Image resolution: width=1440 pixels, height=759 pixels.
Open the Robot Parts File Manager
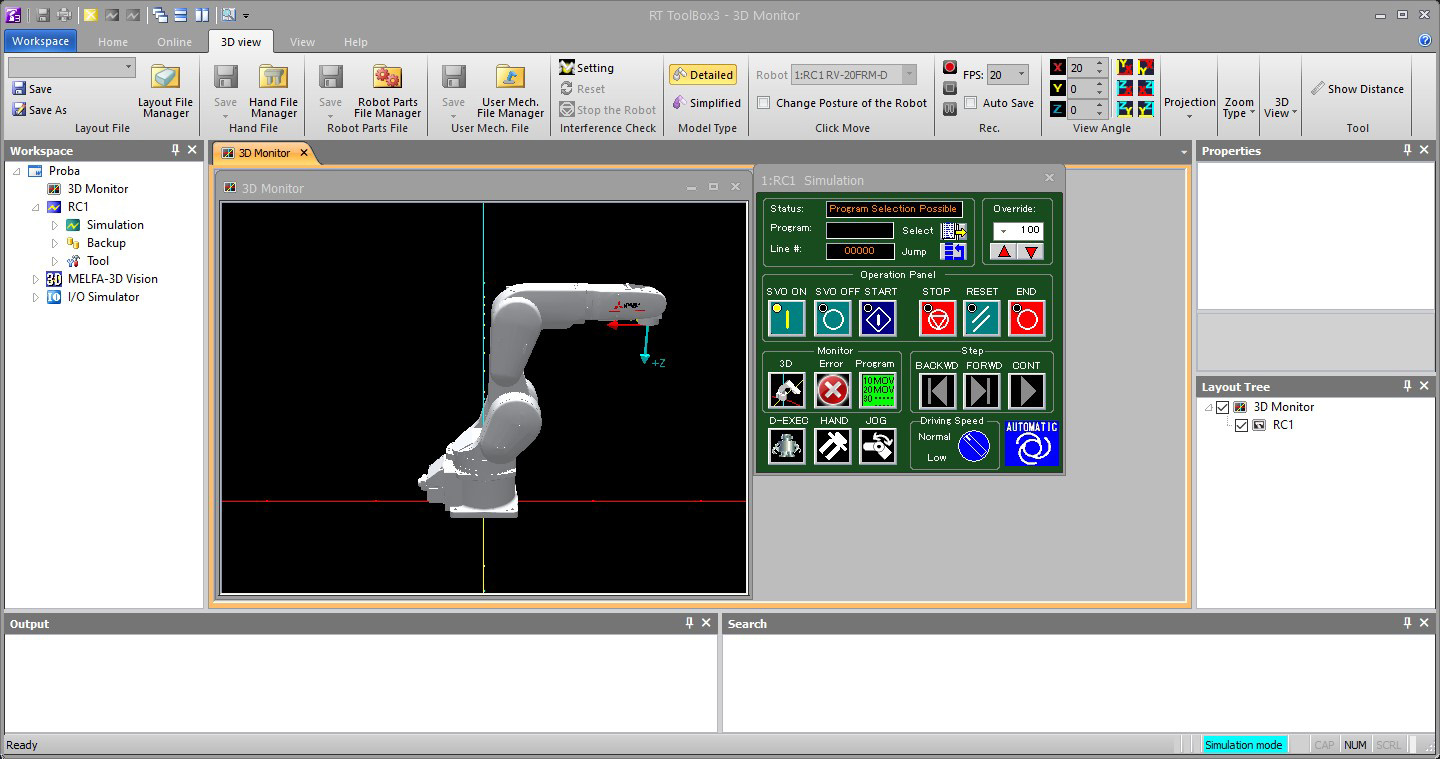387,91
